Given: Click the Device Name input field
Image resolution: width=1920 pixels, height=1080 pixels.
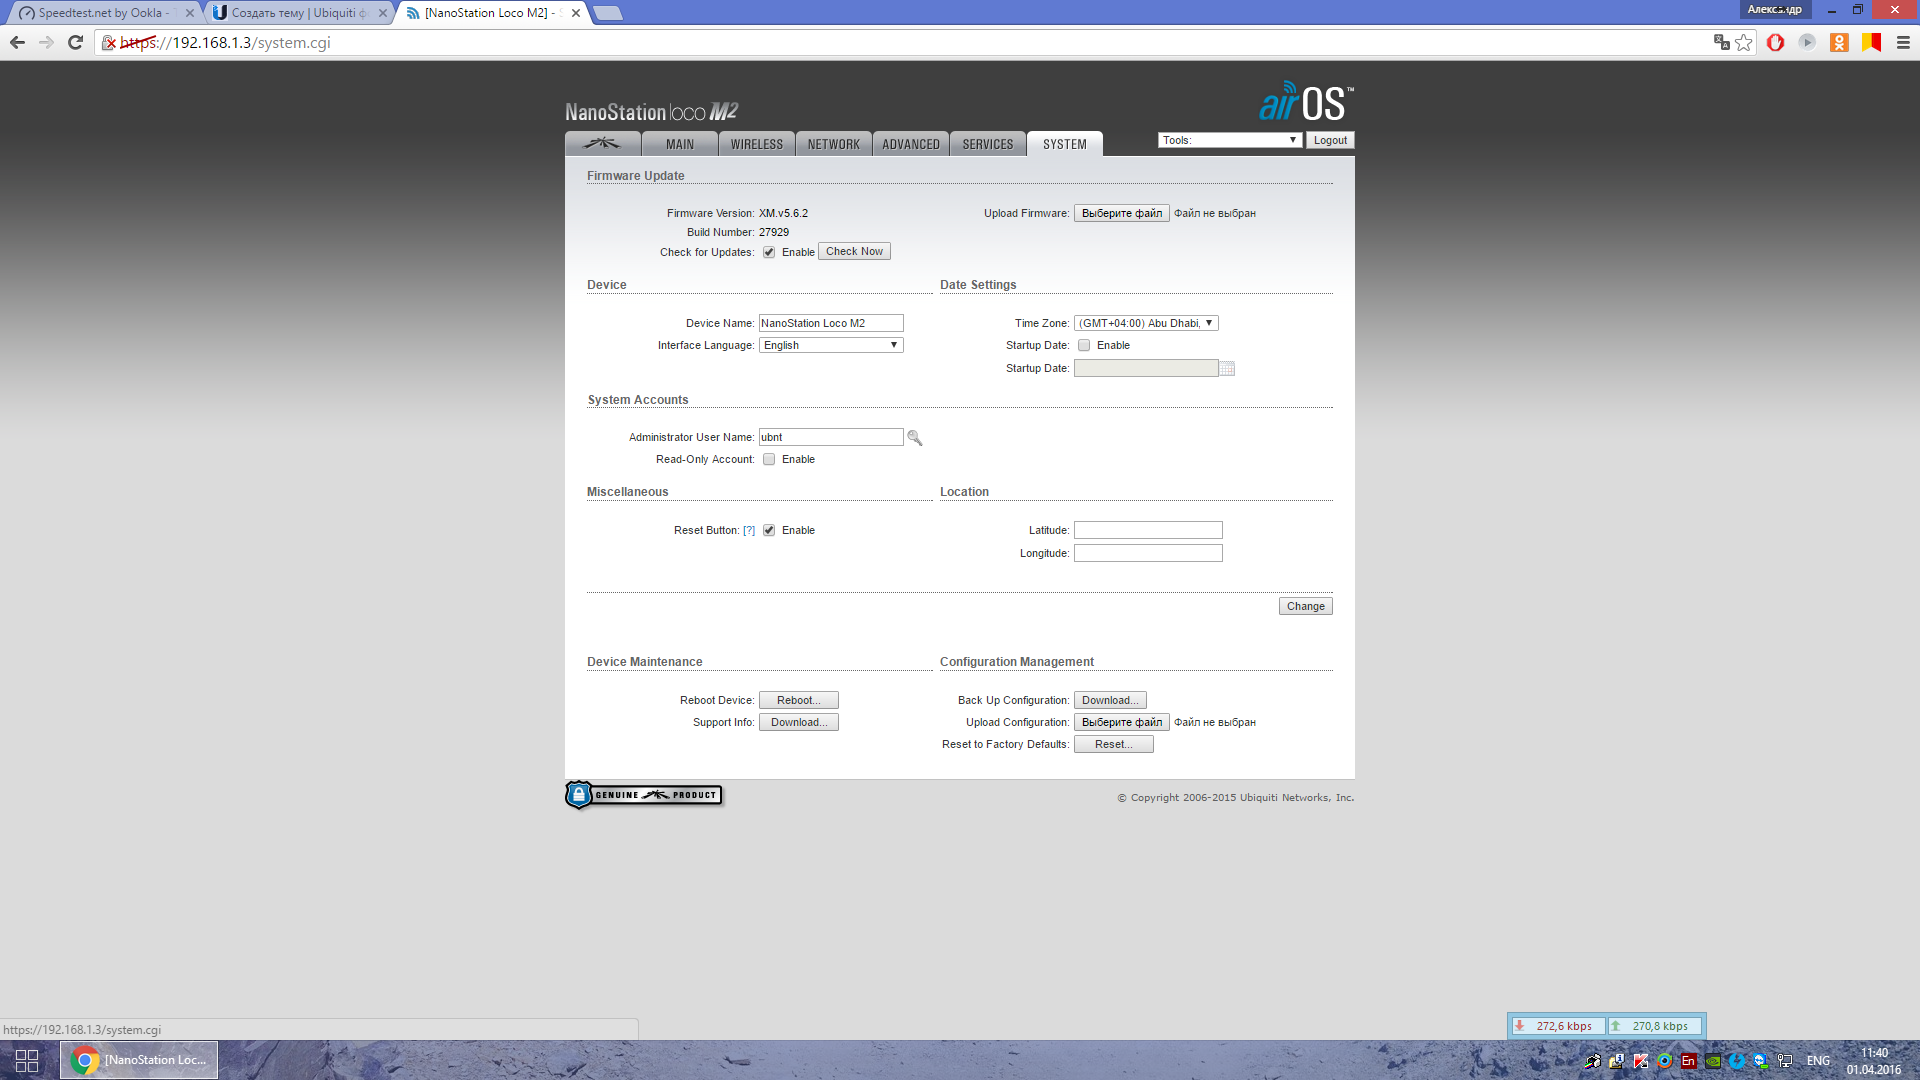Looking at the screenshot, I should pos(829,322).
